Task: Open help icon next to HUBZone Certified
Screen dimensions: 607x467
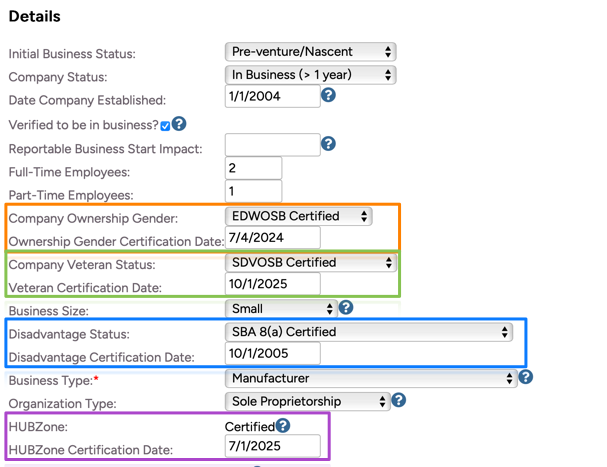Action: pos(283,426)
